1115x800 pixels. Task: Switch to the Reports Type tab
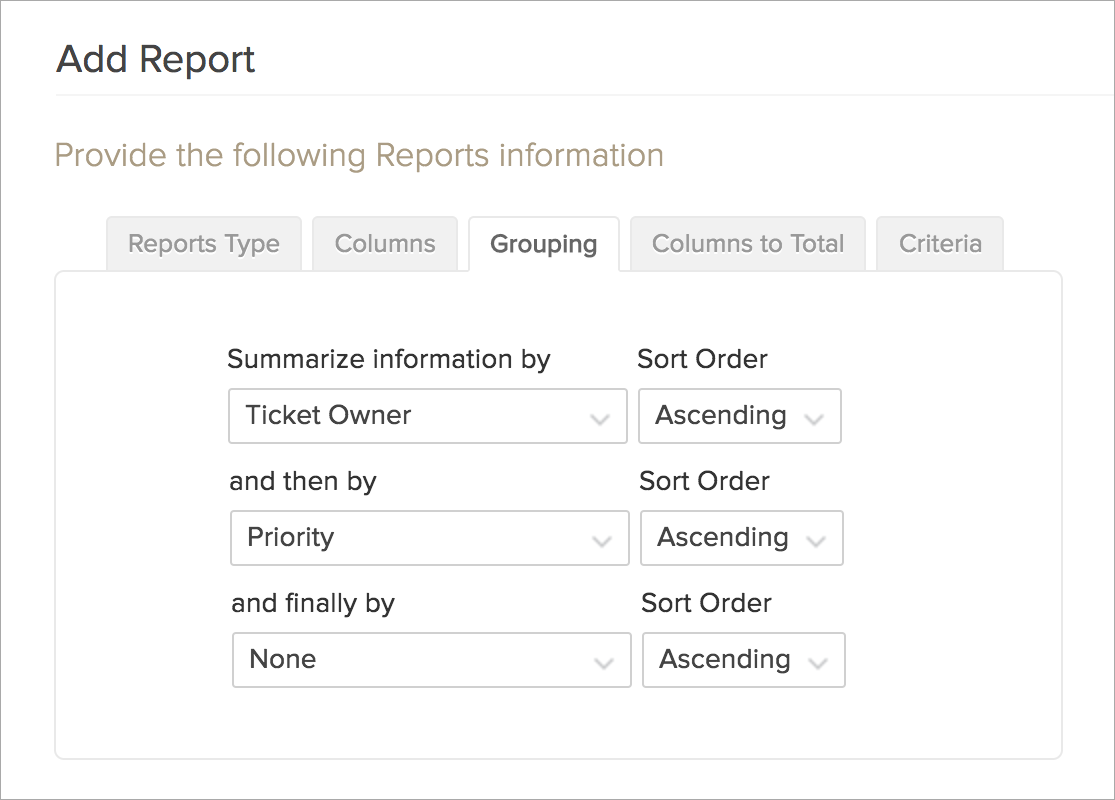tap(204, 244)
